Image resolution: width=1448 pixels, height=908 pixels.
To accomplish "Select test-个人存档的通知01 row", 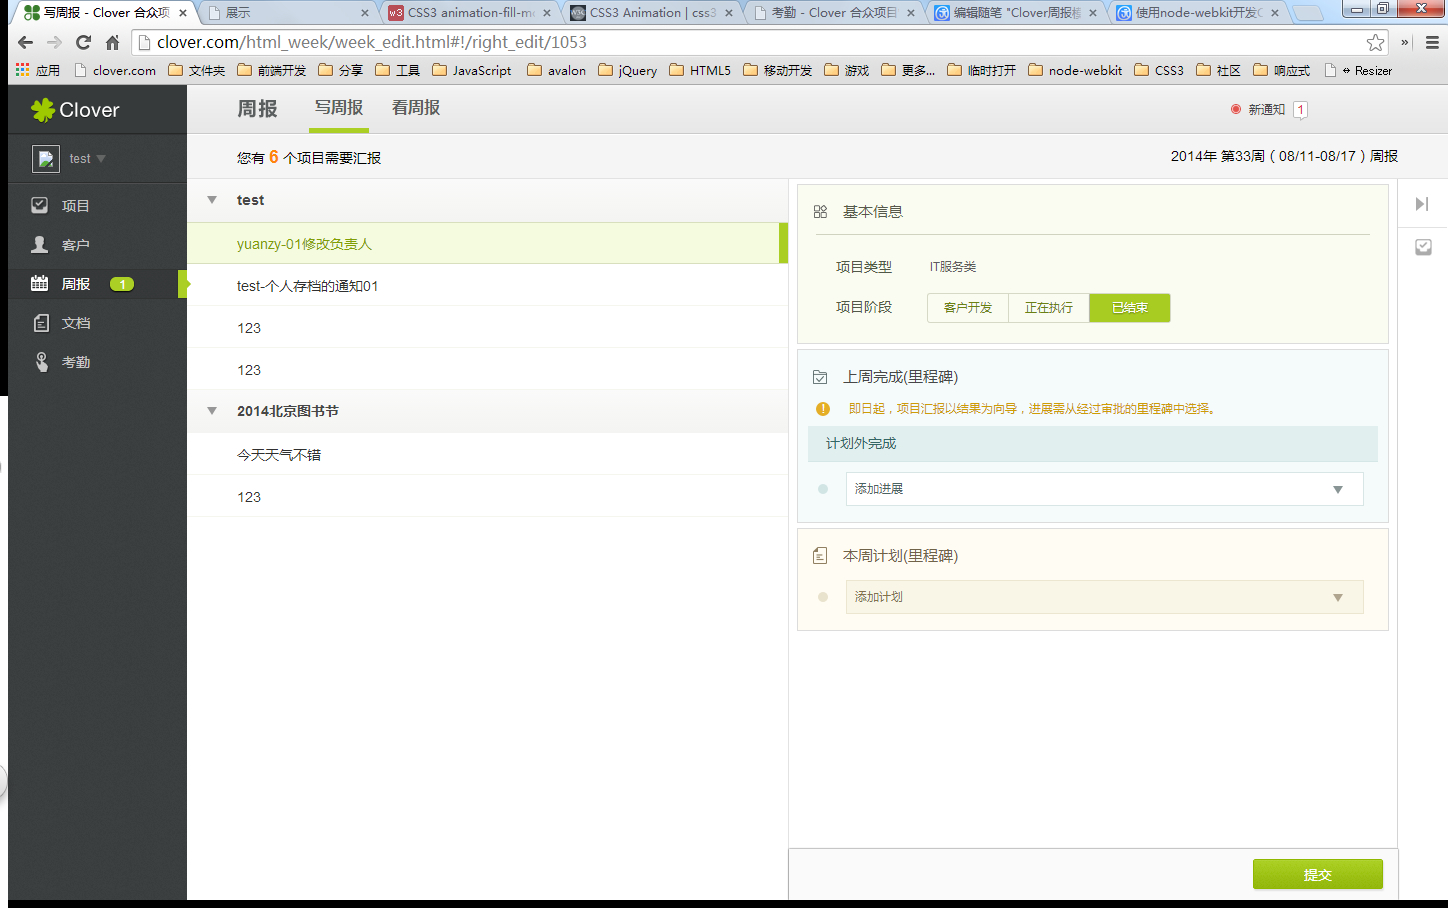I will pos(487,286).
